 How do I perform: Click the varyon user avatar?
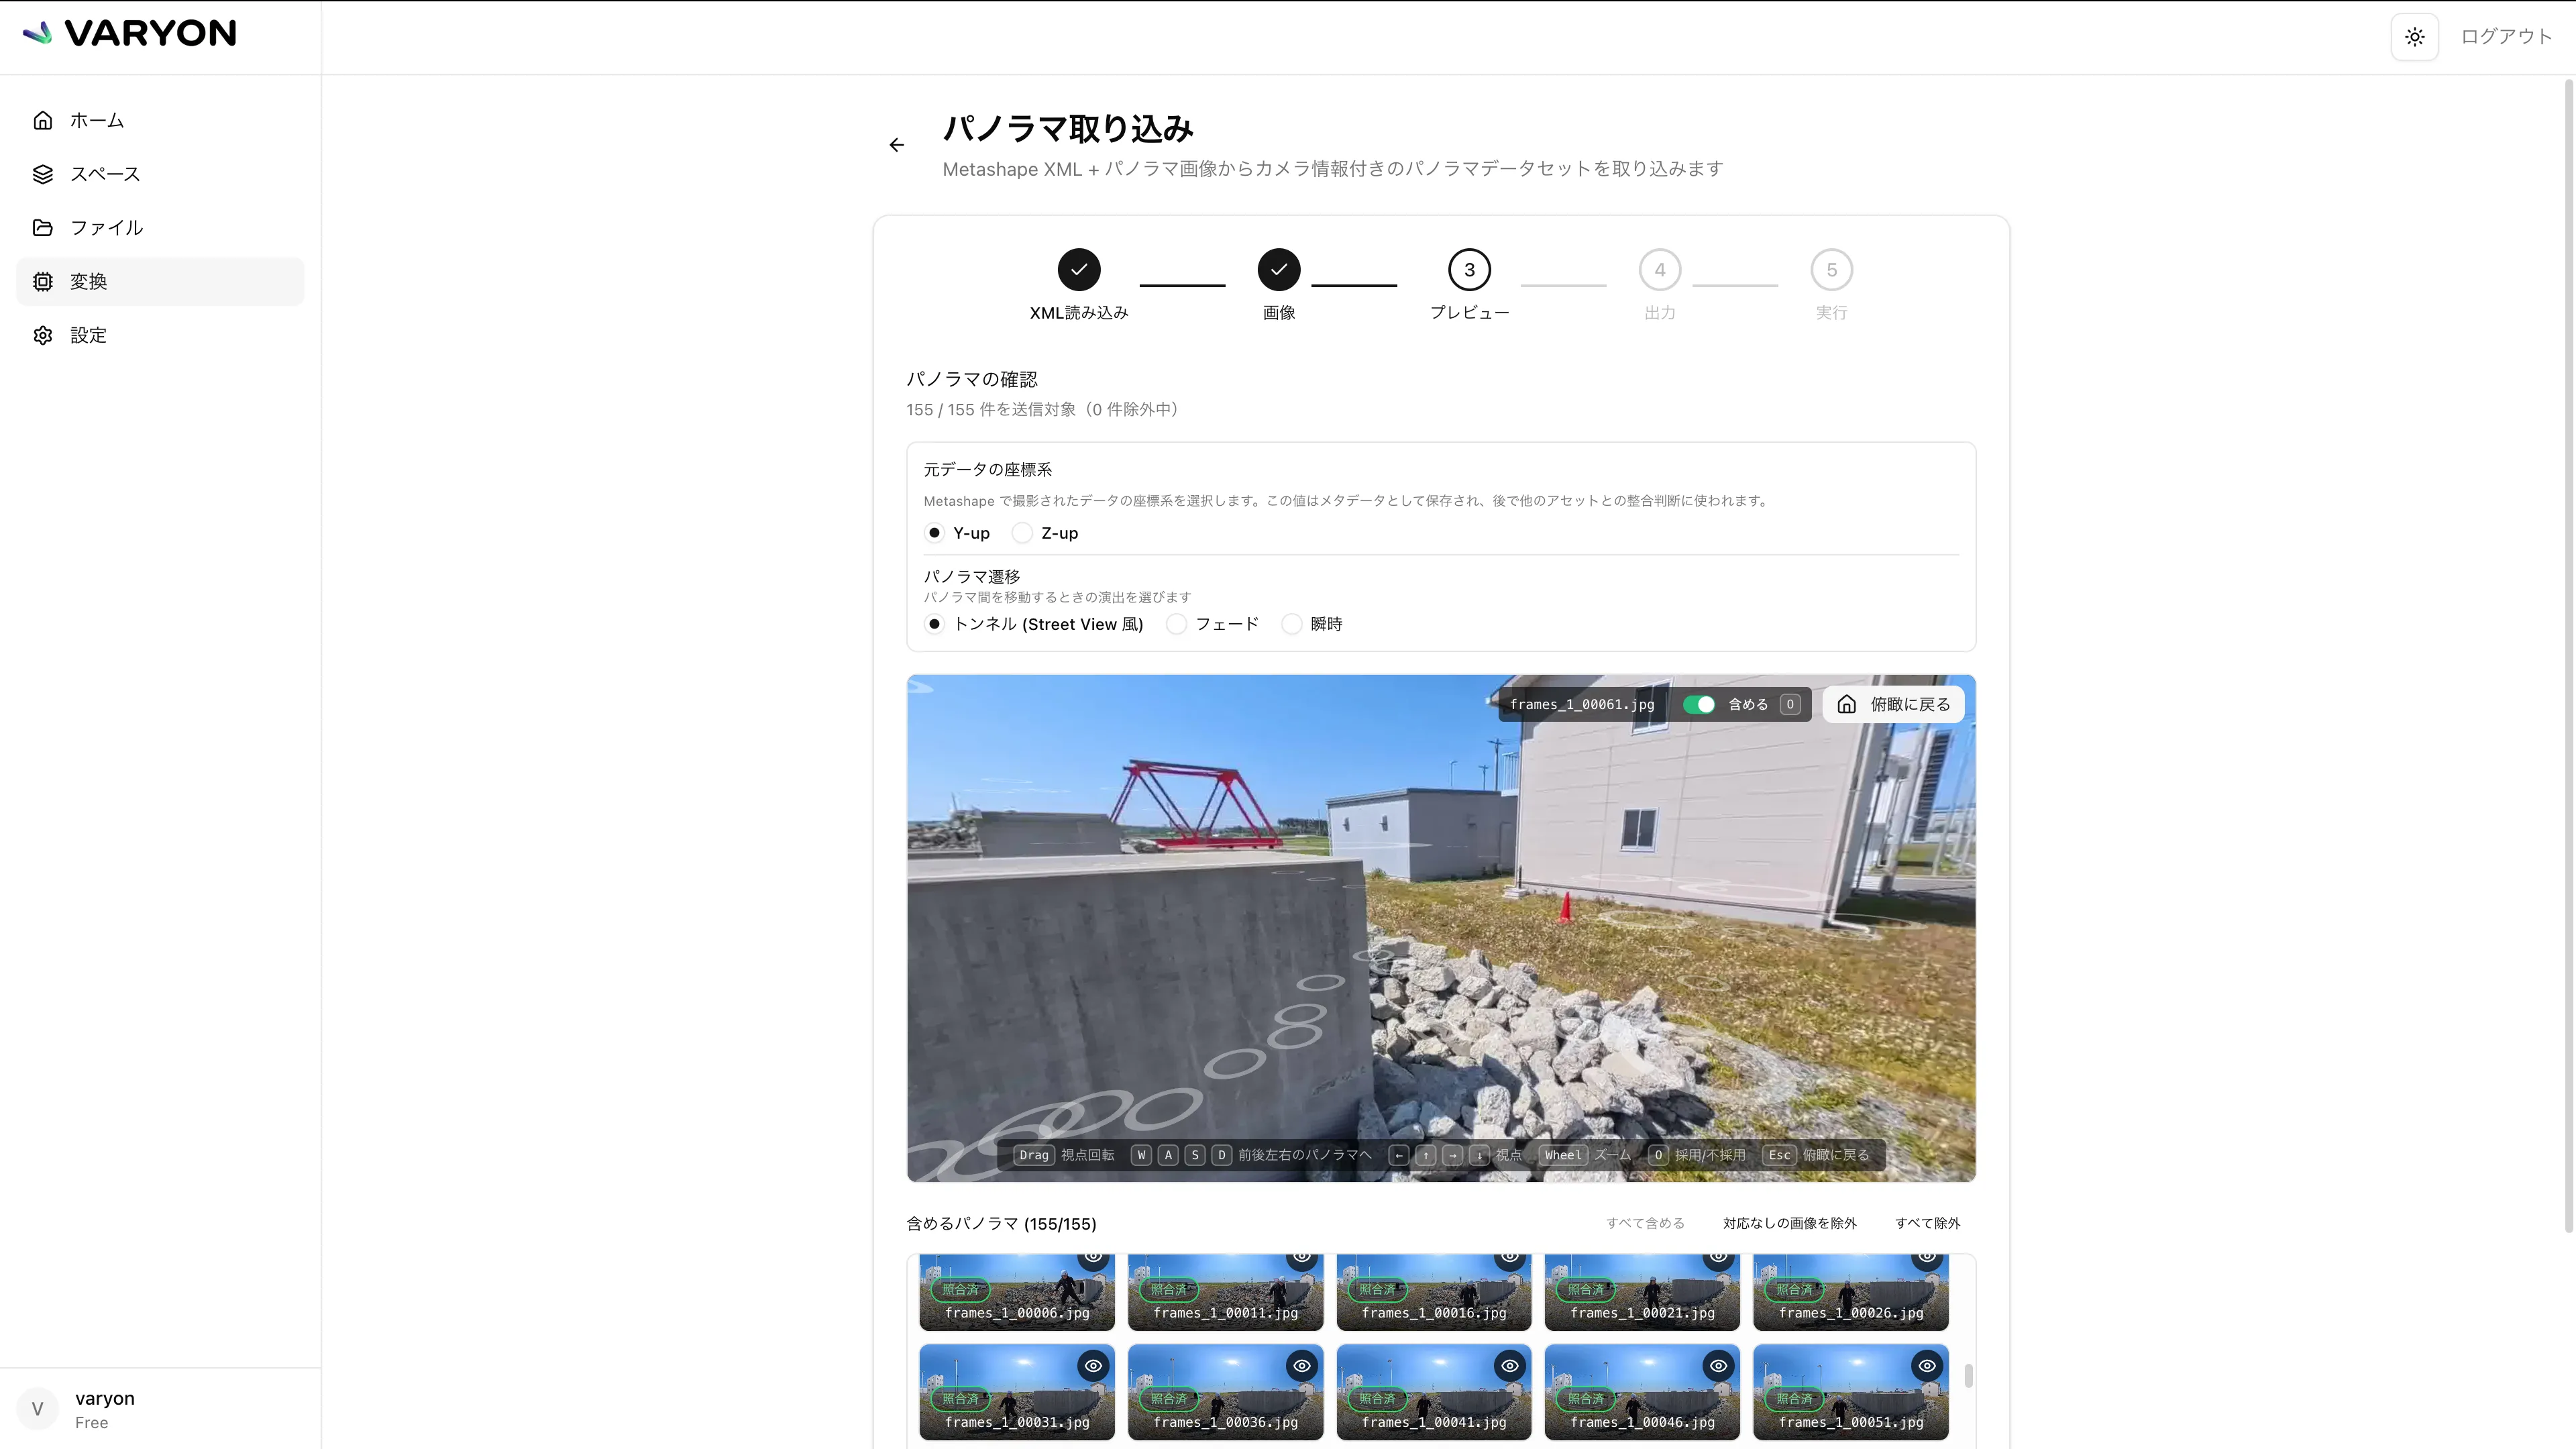(x=38, y=1409)
